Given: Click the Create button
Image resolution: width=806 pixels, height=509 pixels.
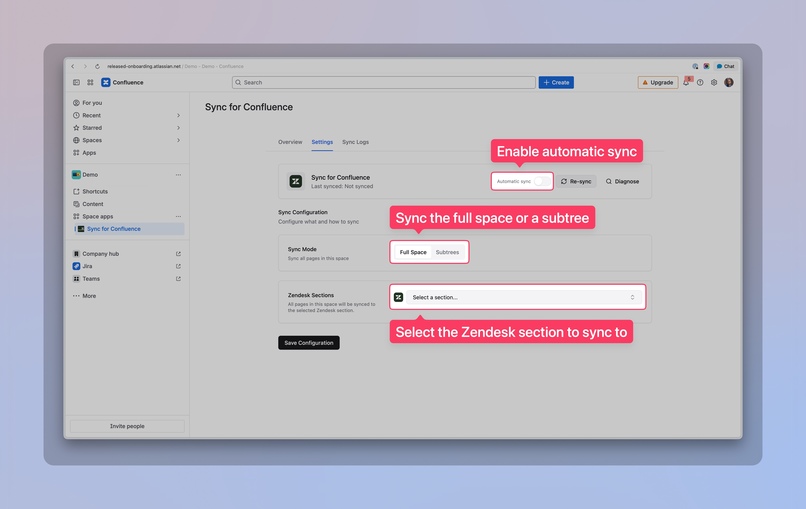Looking at the screenshot, I should pos(556,82).
